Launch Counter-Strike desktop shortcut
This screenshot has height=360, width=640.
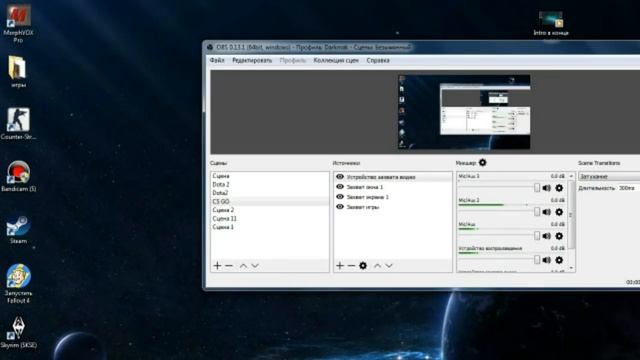click(18, 123)
